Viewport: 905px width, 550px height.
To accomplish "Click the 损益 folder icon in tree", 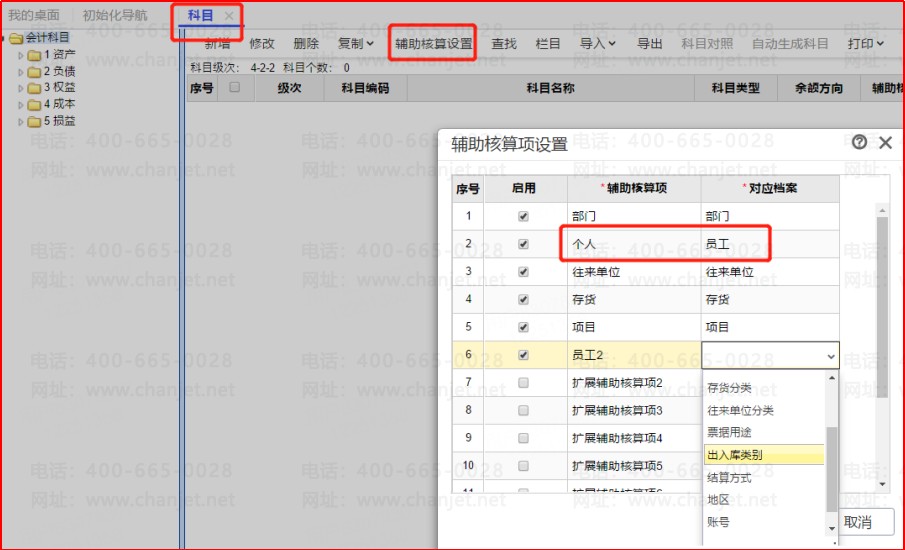I will click(x=34, y=121).
